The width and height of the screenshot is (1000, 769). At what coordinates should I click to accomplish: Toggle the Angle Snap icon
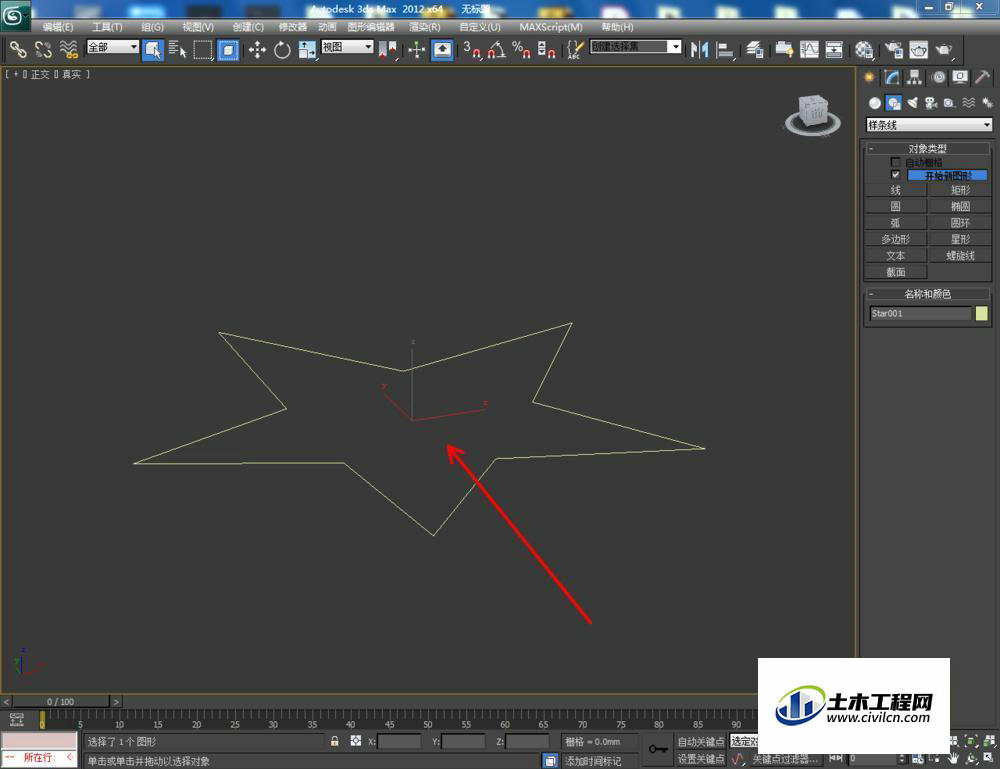[496, 50]
